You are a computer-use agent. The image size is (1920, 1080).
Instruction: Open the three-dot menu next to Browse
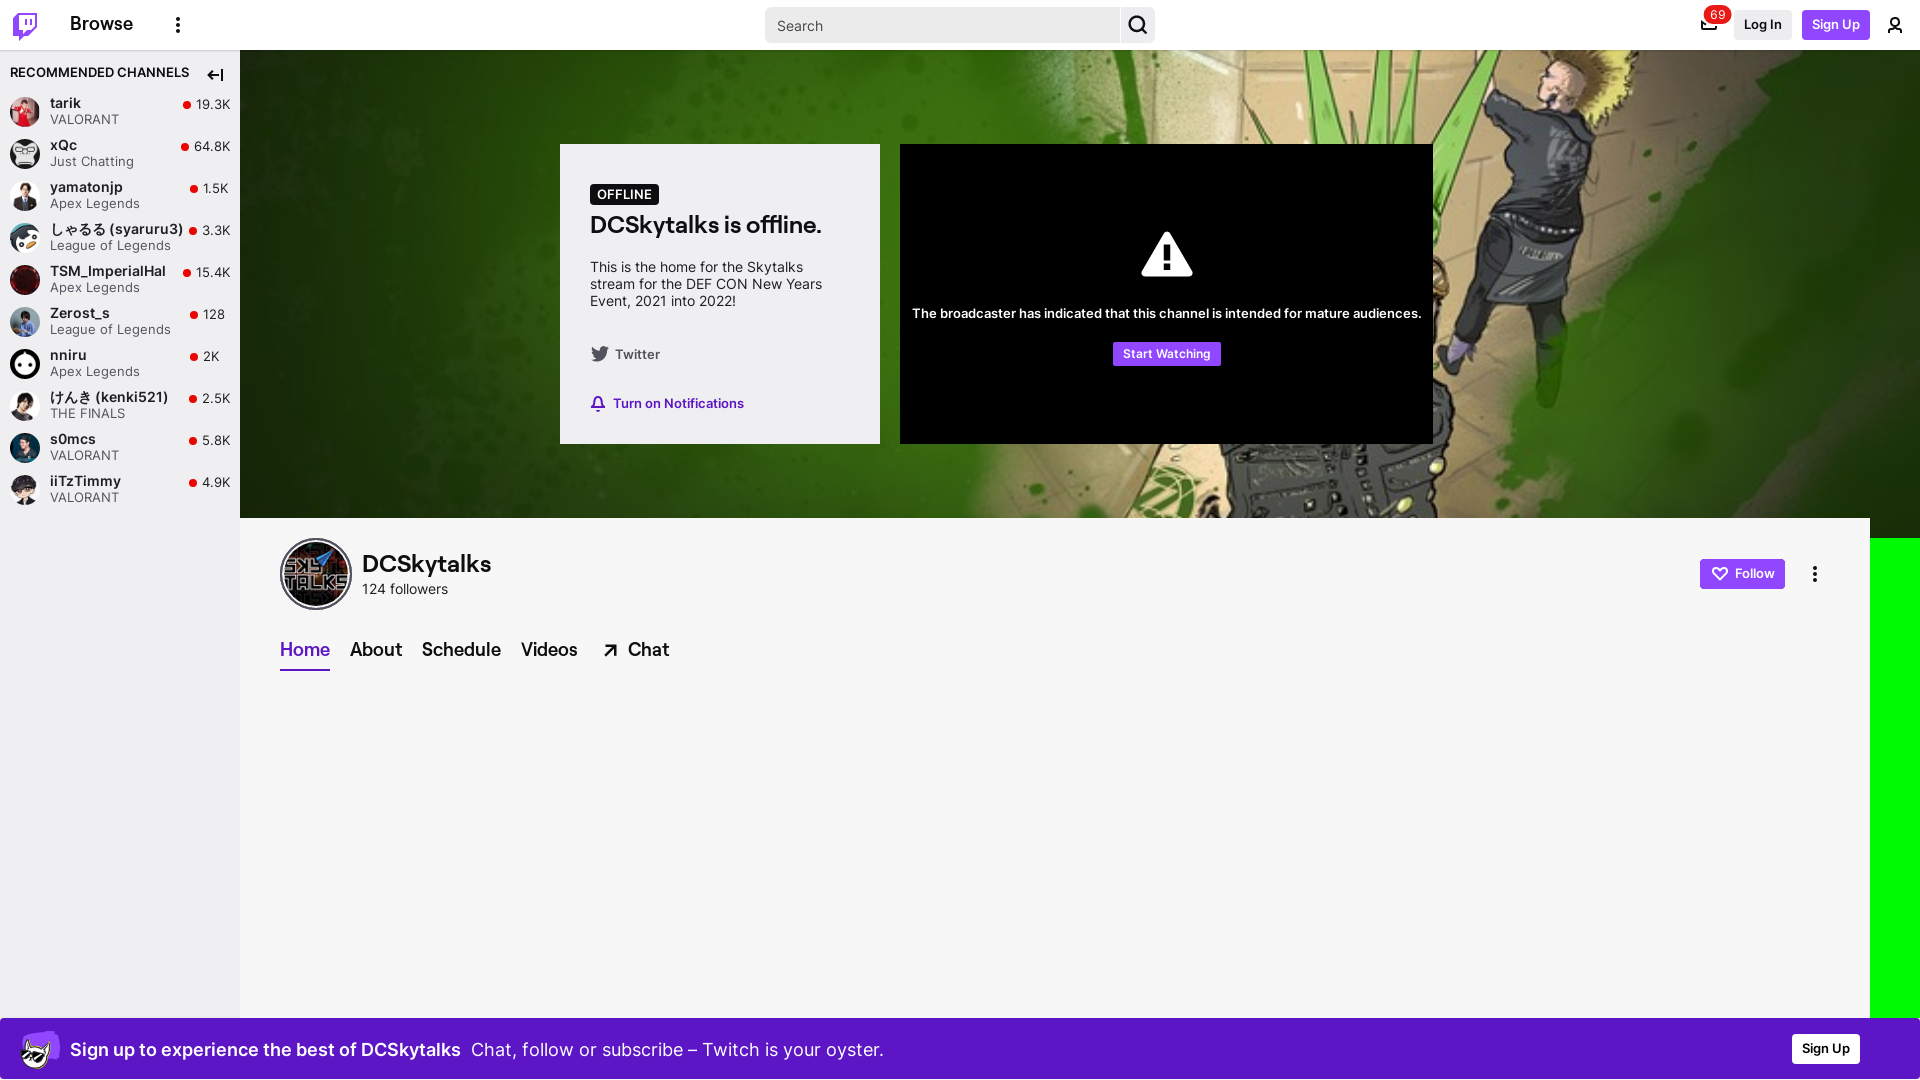[178, 25]
